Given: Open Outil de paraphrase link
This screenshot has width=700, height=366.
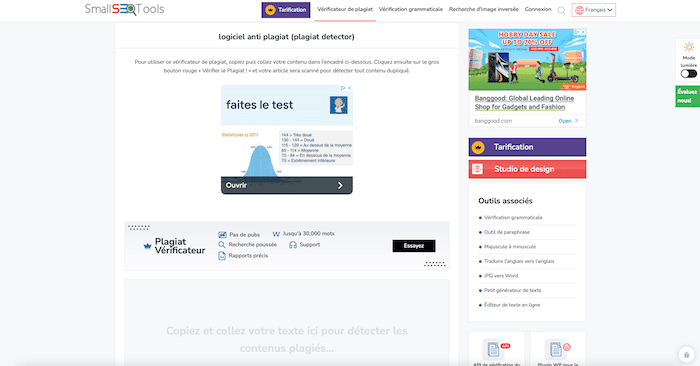Looking at the screenshot, I should point(507,232).
